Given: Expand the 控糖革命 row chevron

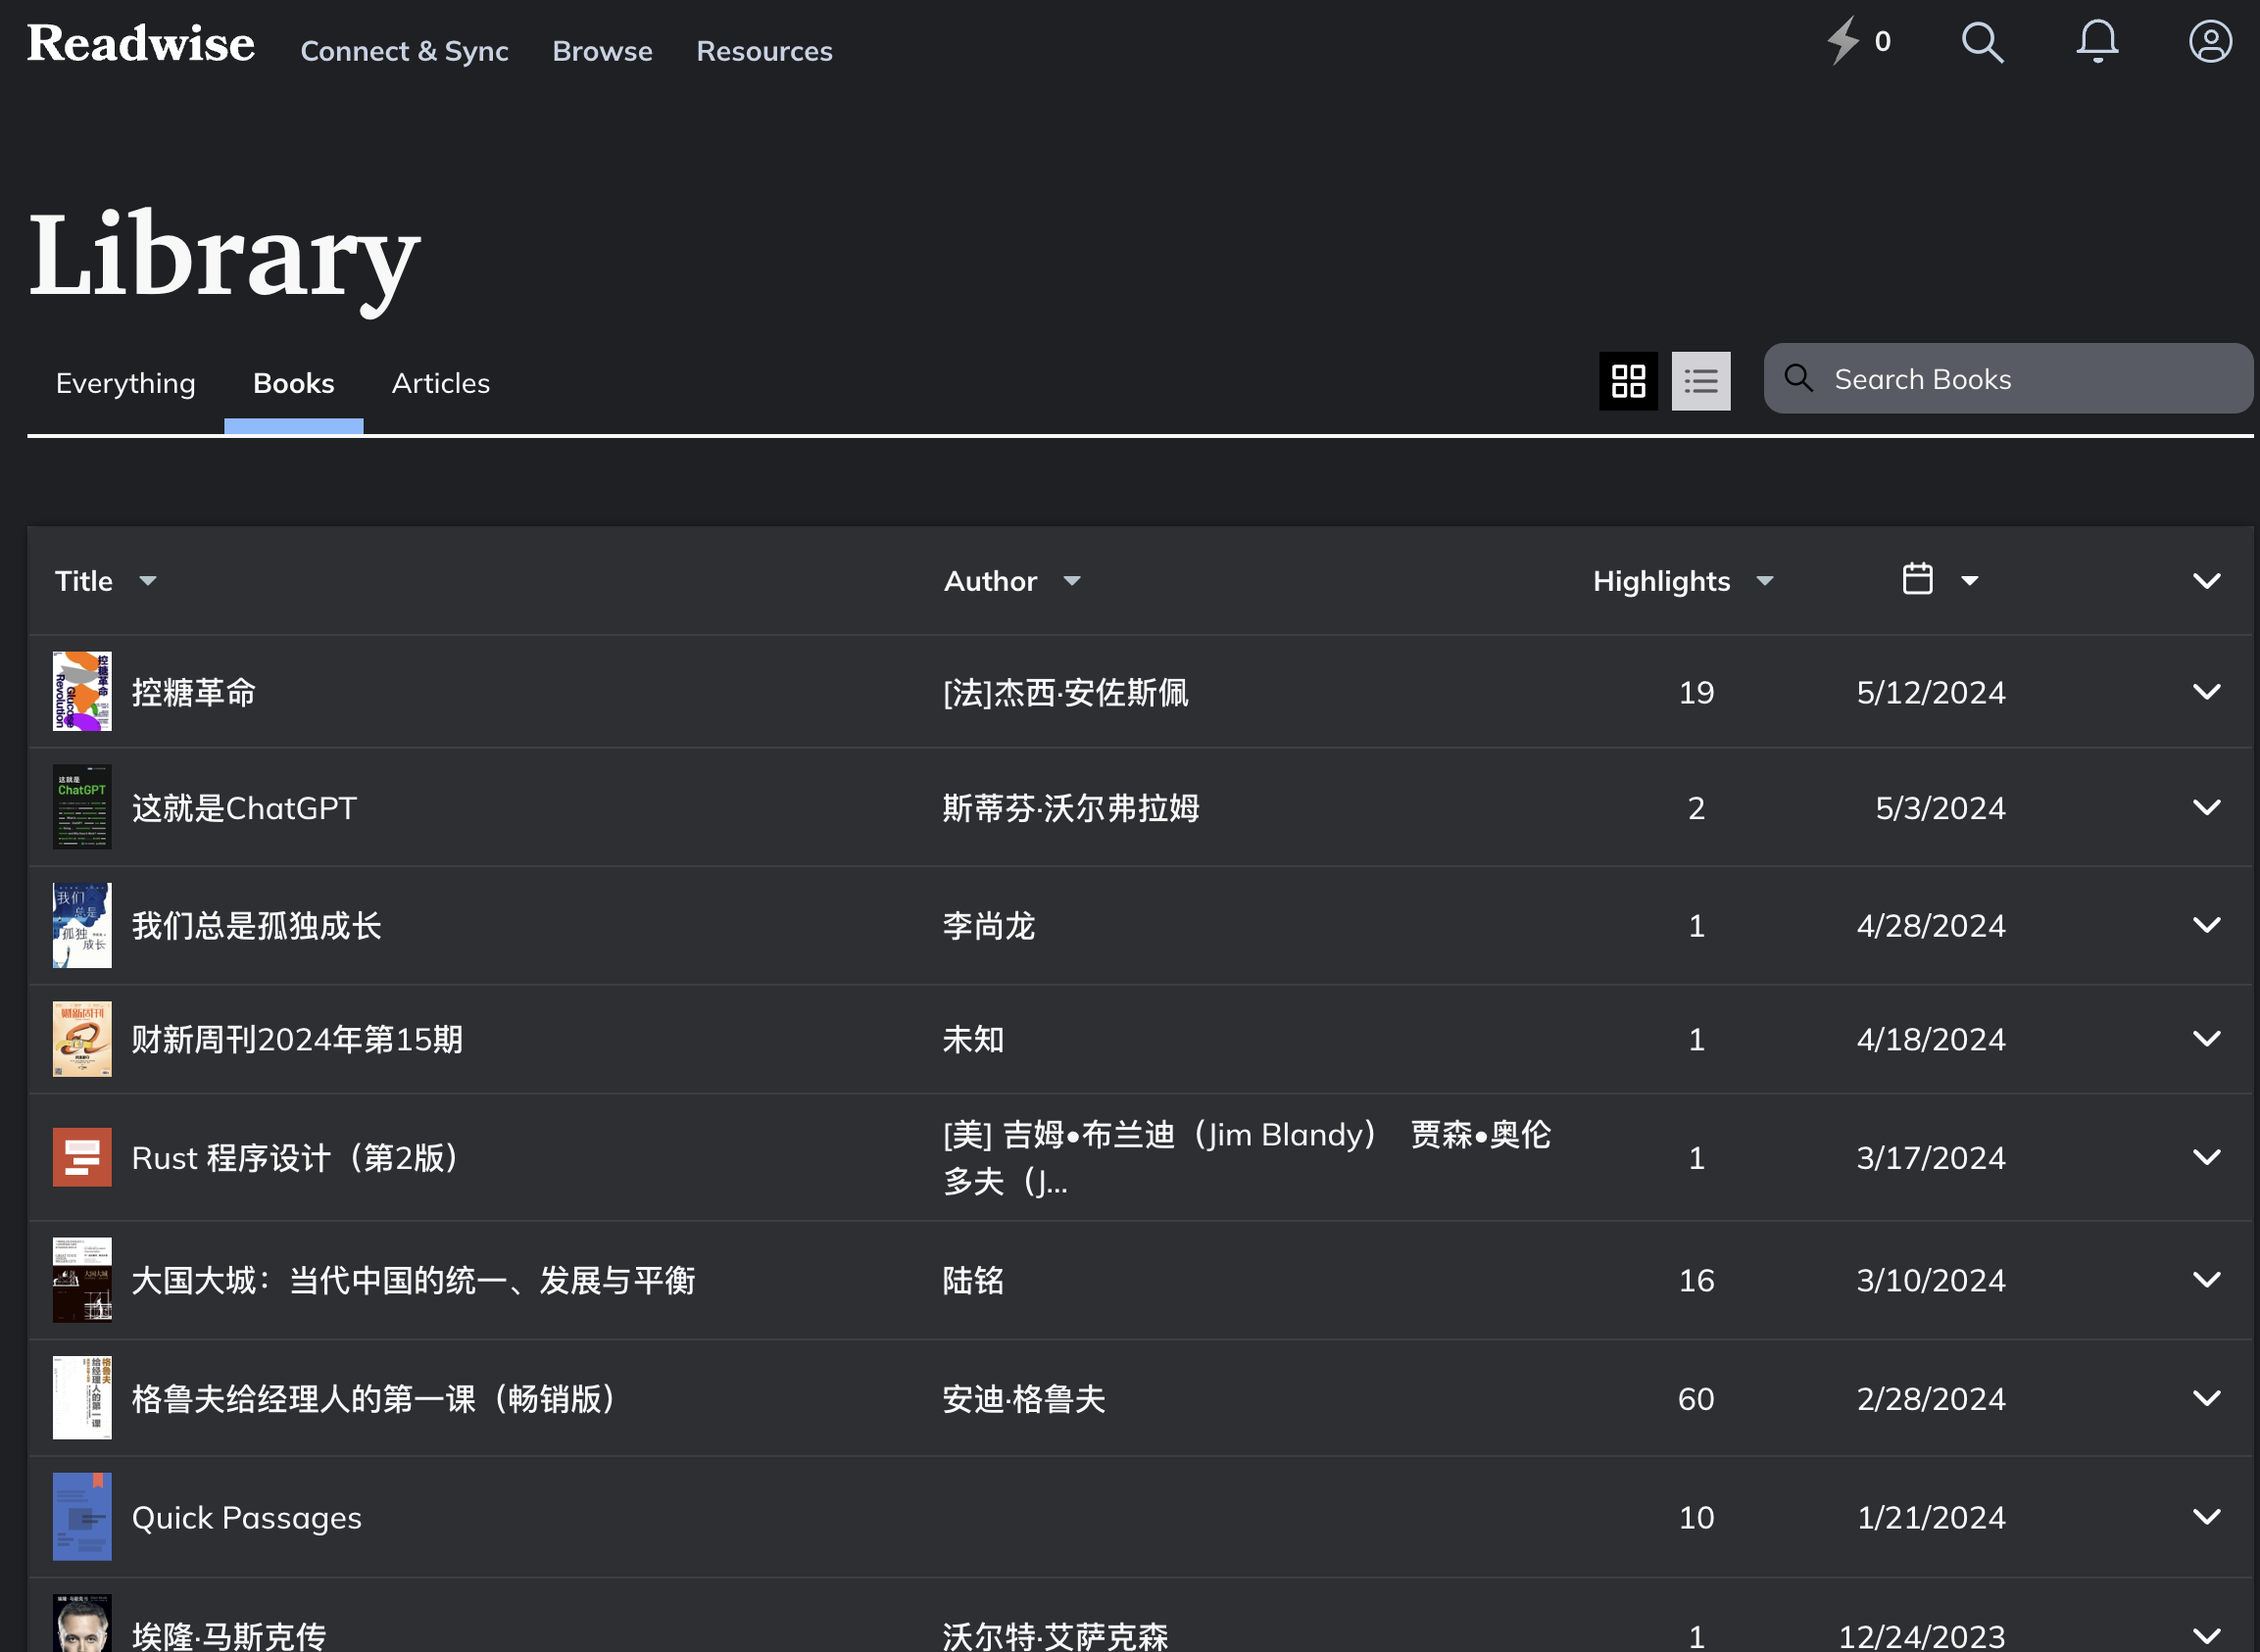Looking at the screenshot, I should point(2206,692).
